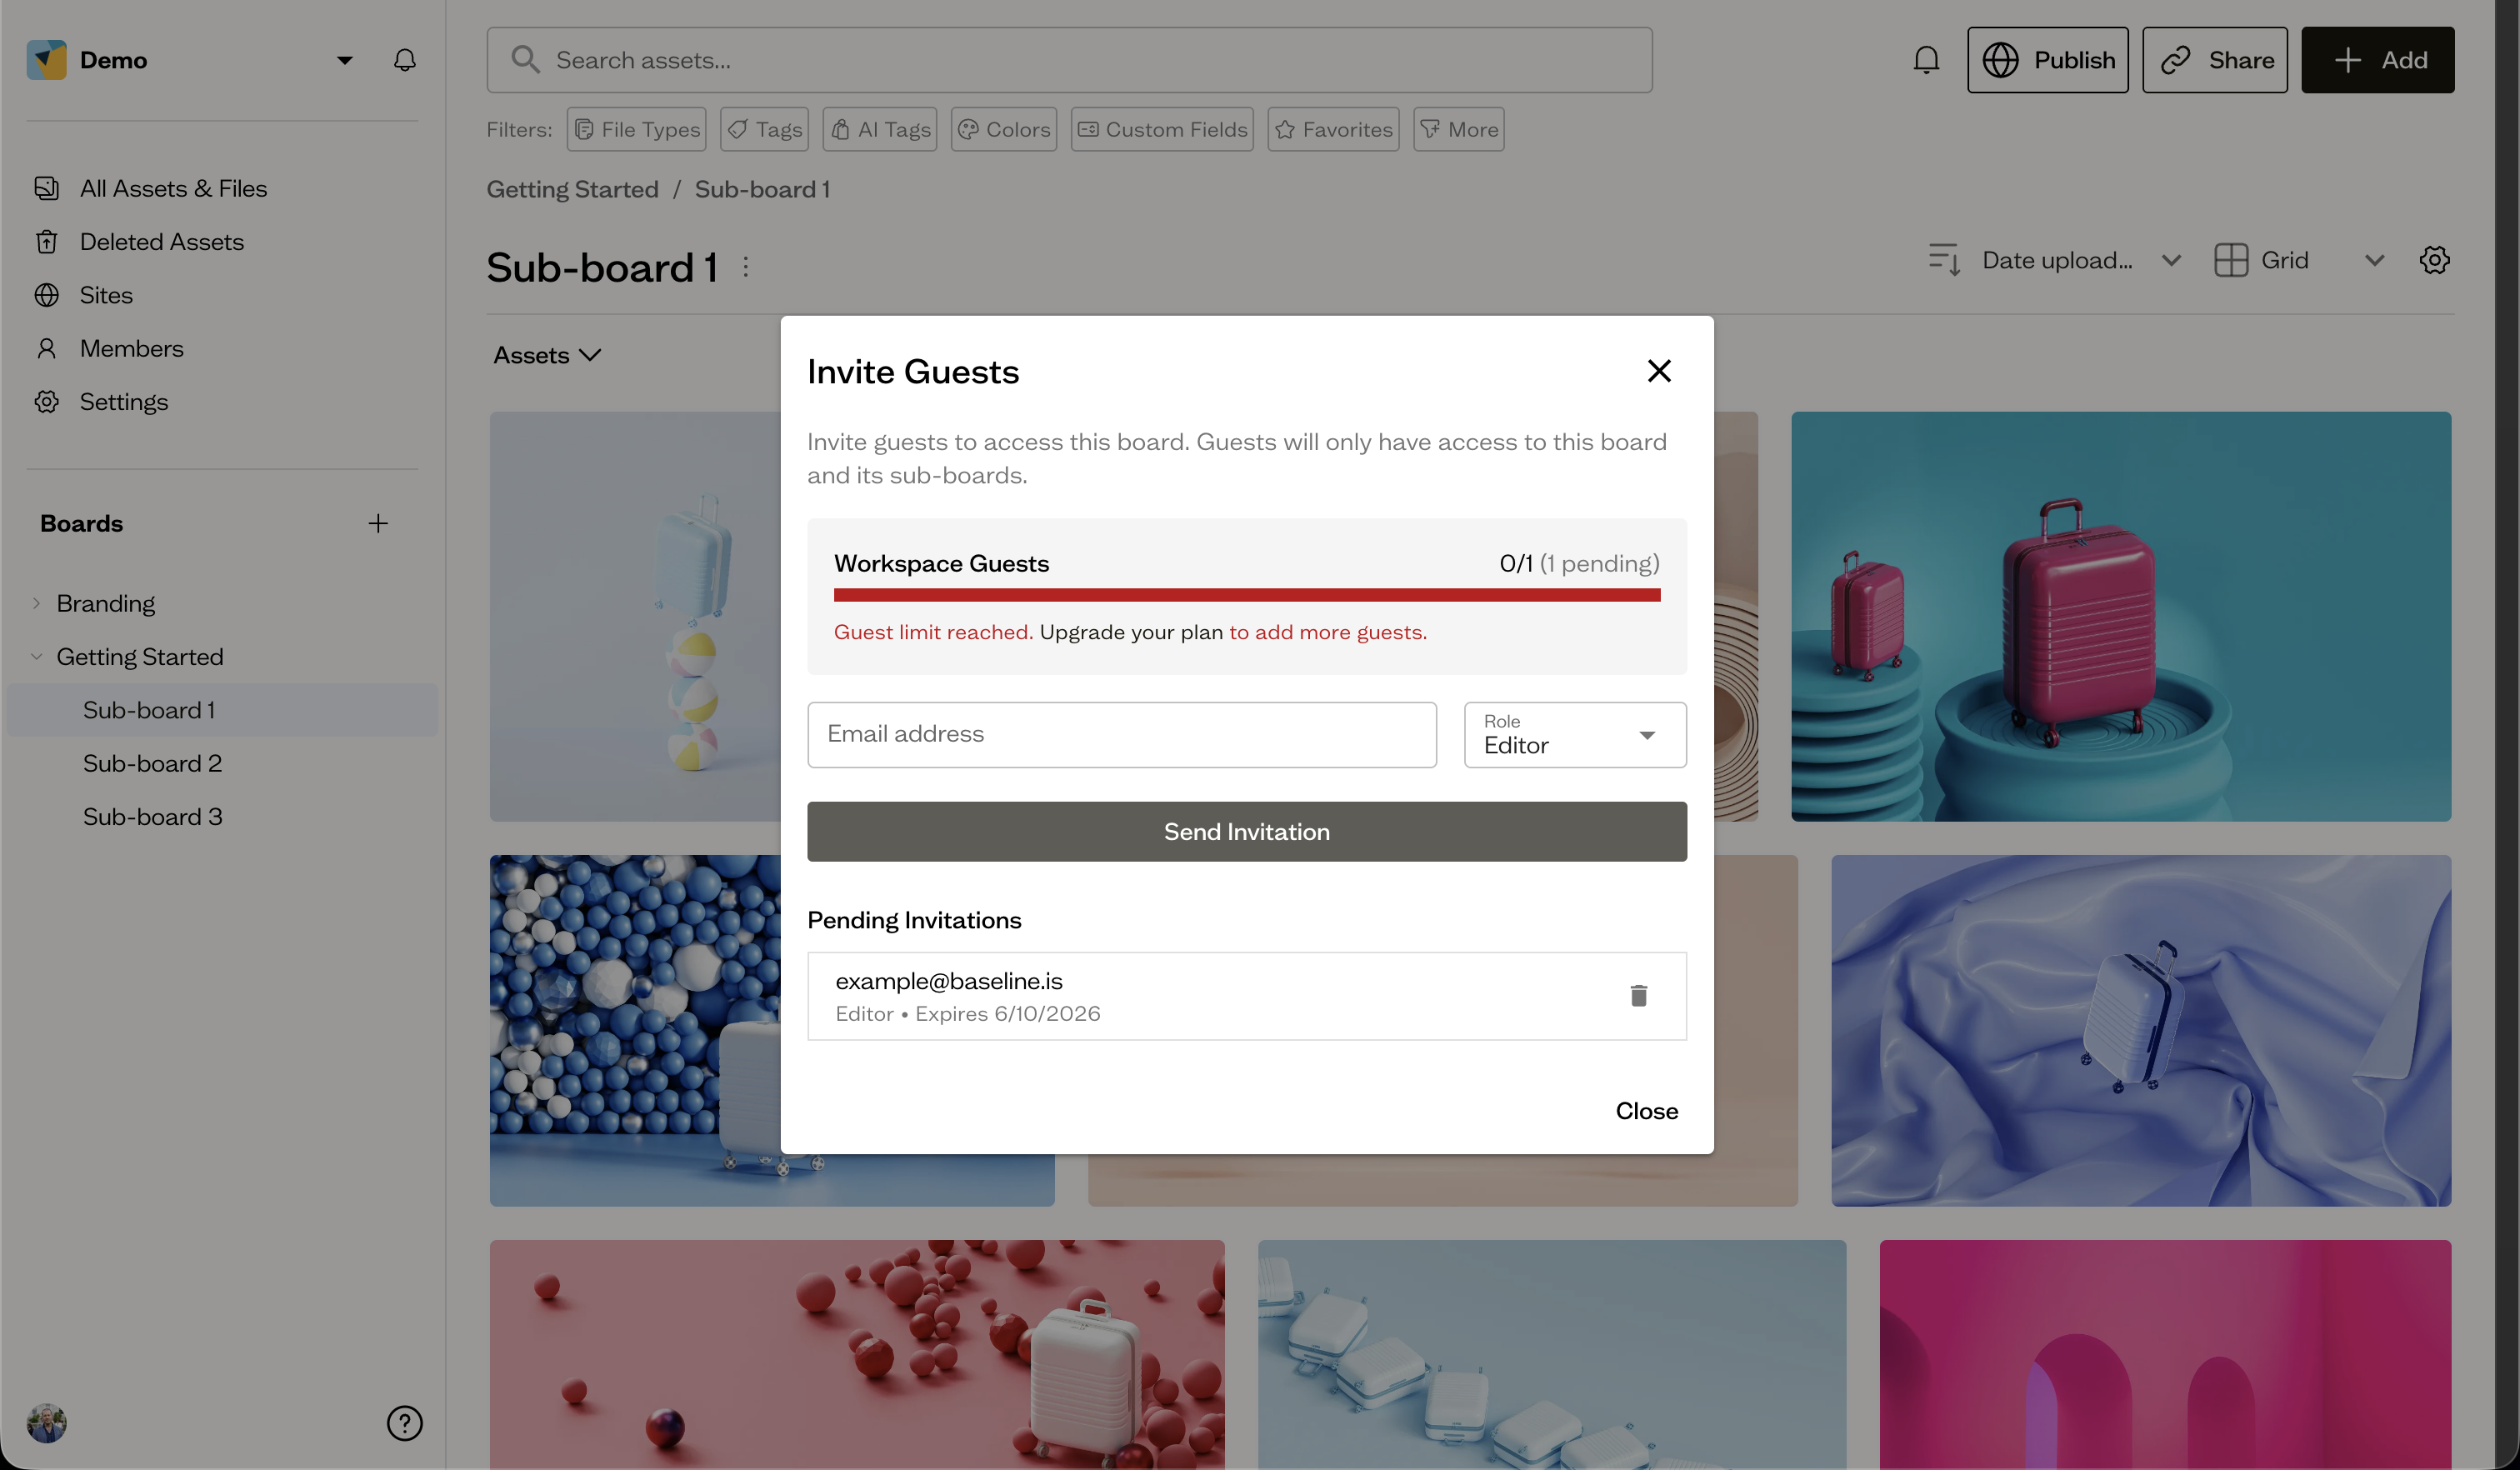Click the search magnifier icon
2520x1470 pixels.
coord(525,60)
